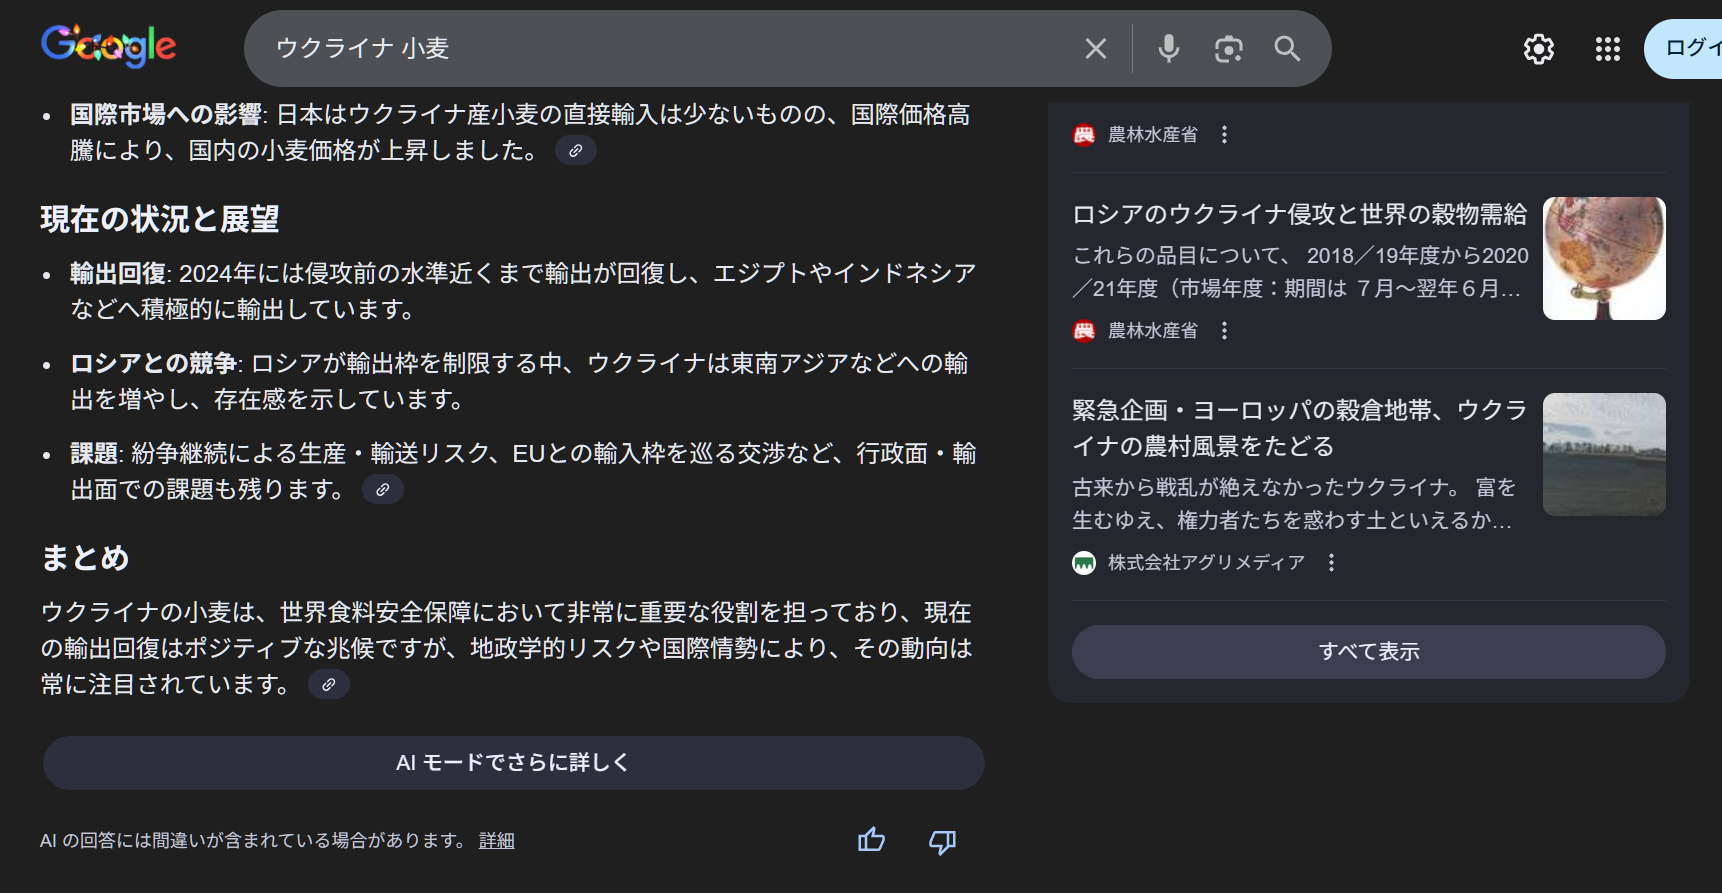Open source link after まとめ paragraph
The width and height of the screenshot is (1722, 893).
tap(328, 685)
